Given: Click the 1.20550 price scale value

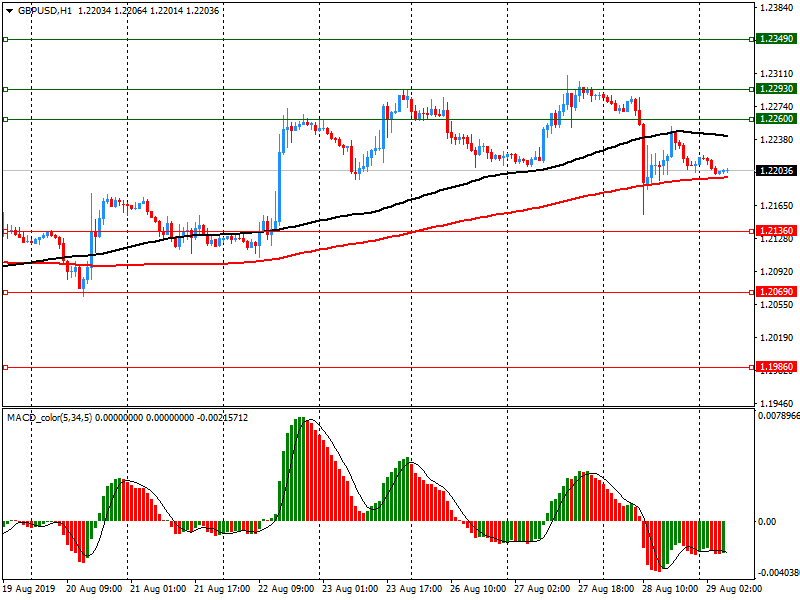Looking at the screenshot, I should tap(777, 305).
